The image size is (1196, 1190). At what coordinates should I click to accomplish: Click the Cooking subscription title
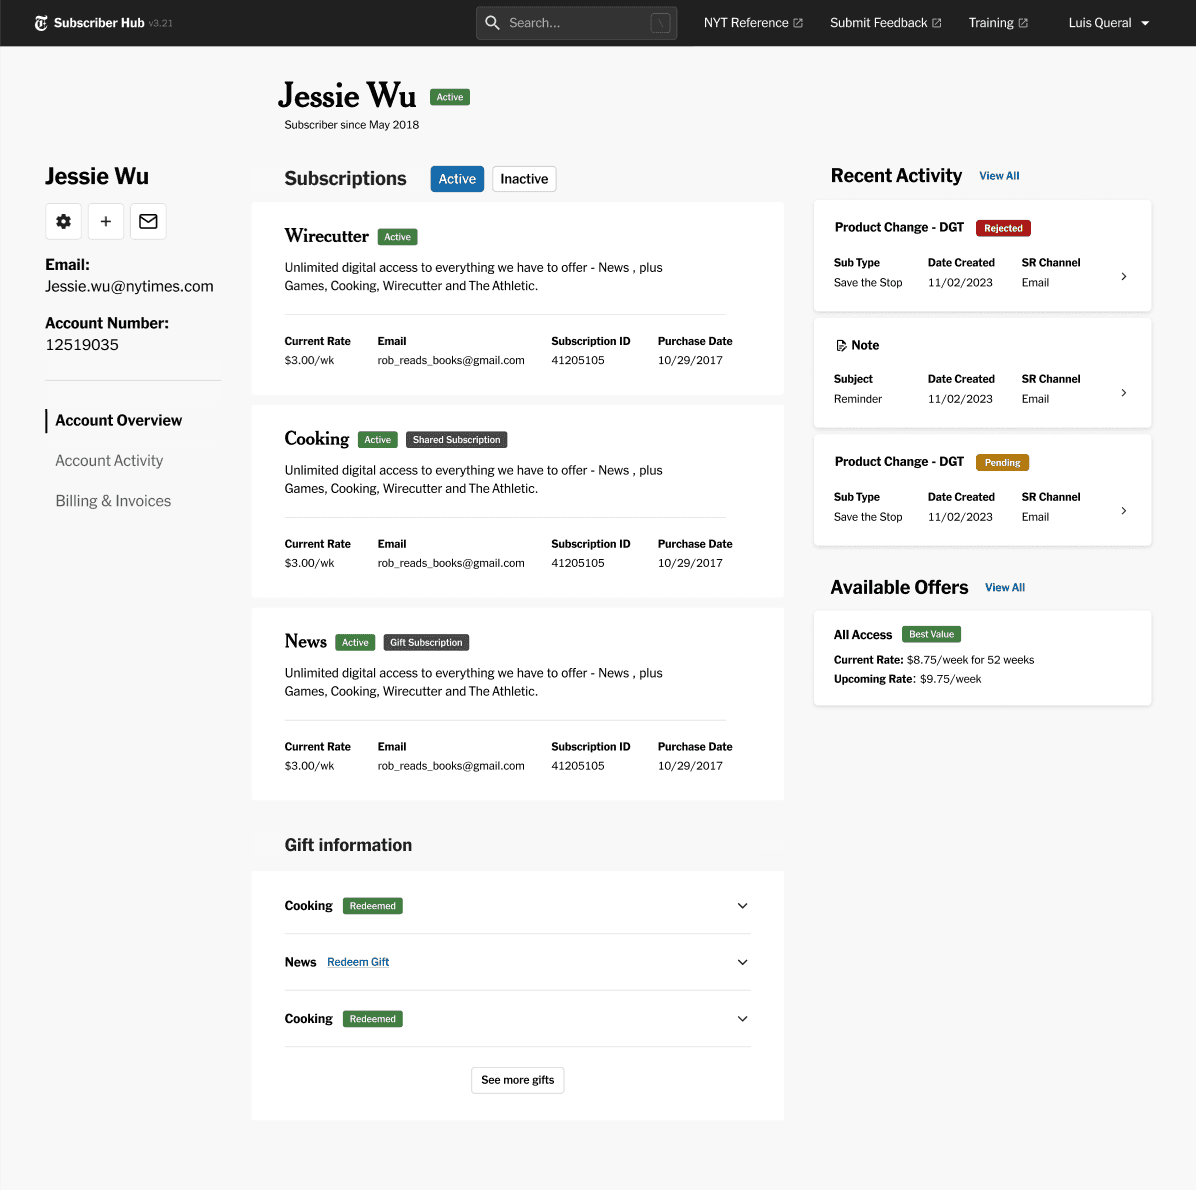pos(317,439)
